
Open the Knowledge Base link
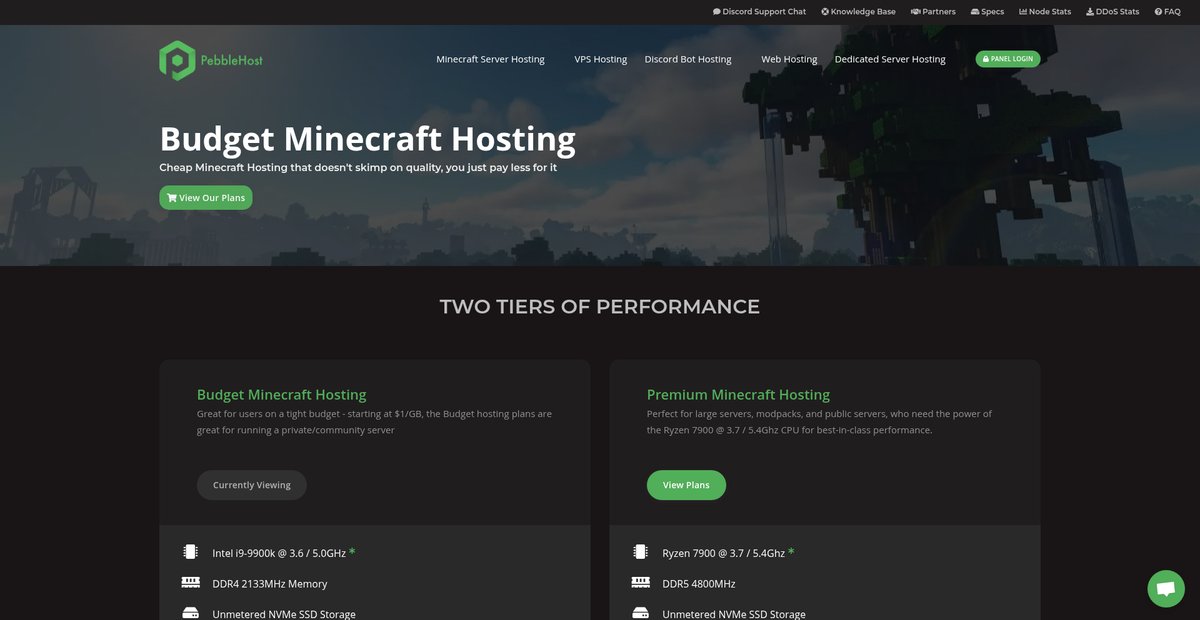[x=858, y=12]
